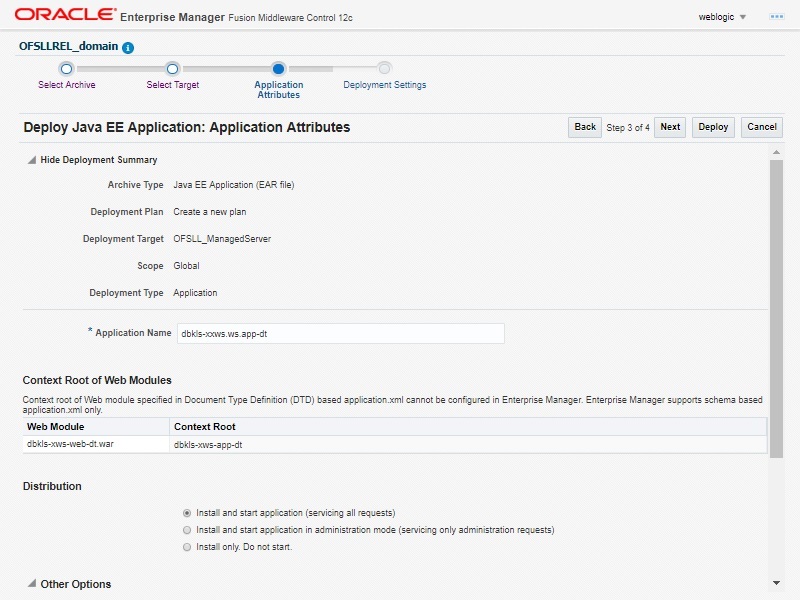Click the Web Module column header

click(96, 427)
